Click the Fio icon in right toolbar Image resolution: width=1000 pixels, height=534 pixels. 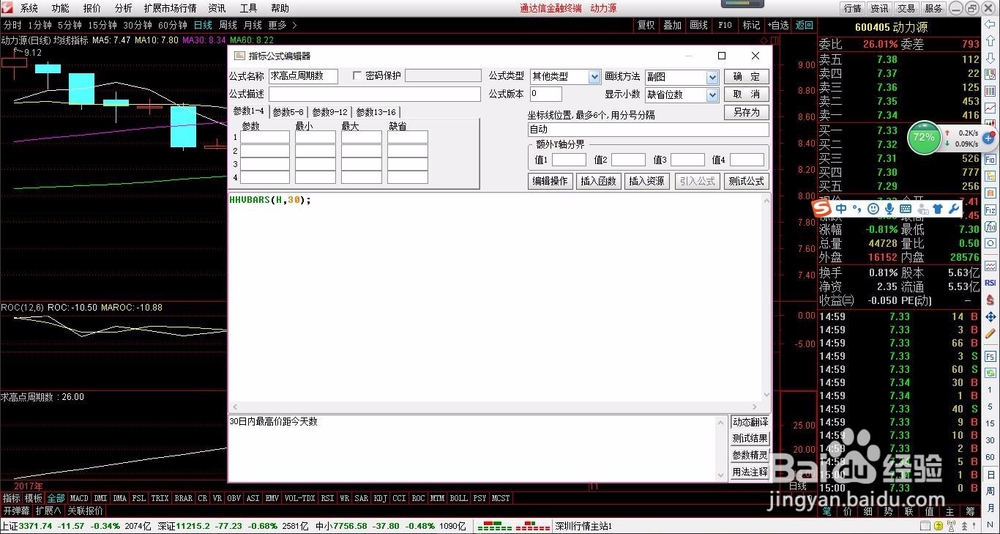click(990, 158)
